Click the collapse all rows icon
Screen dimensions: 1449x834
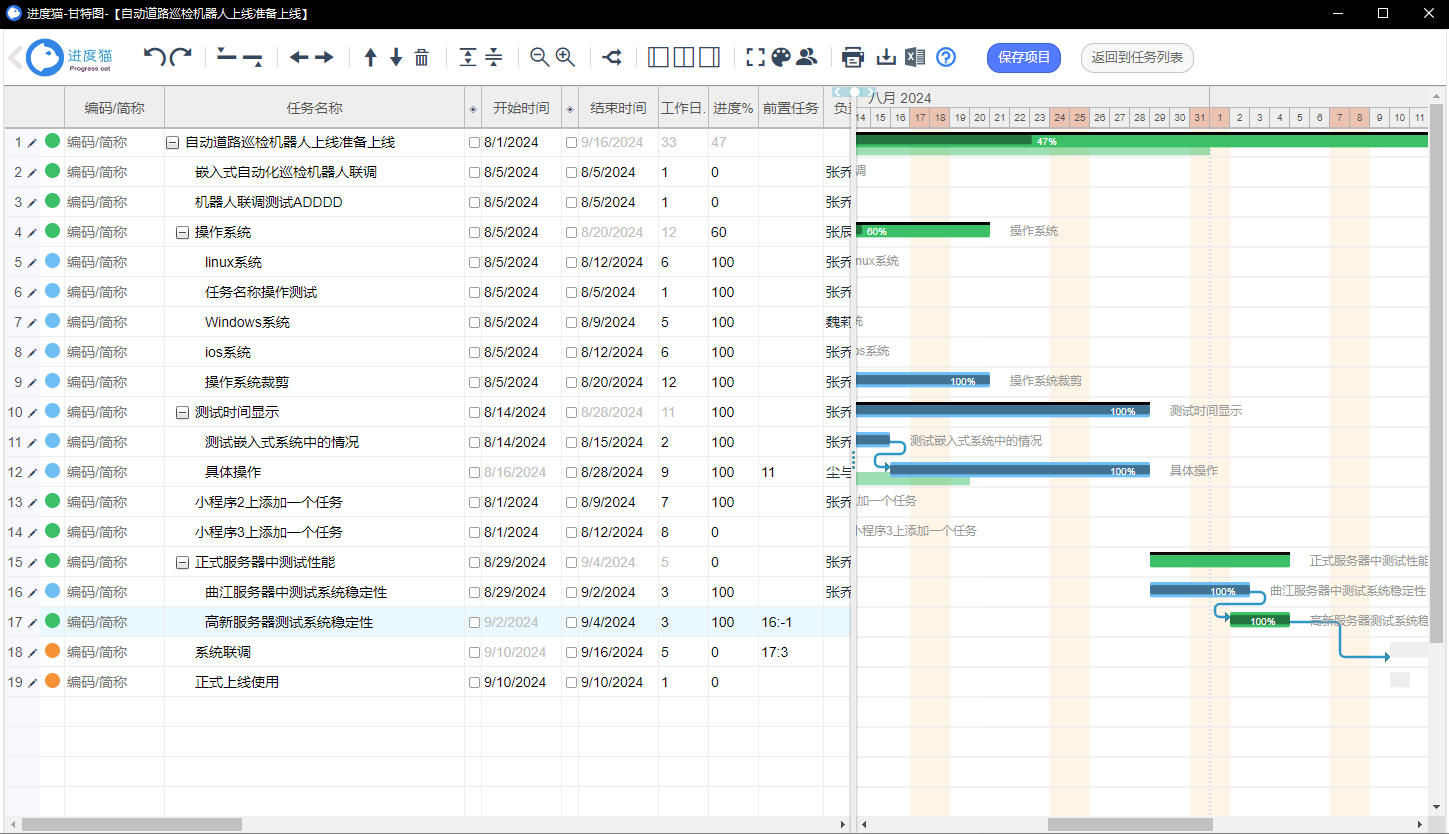coord(494,57)
